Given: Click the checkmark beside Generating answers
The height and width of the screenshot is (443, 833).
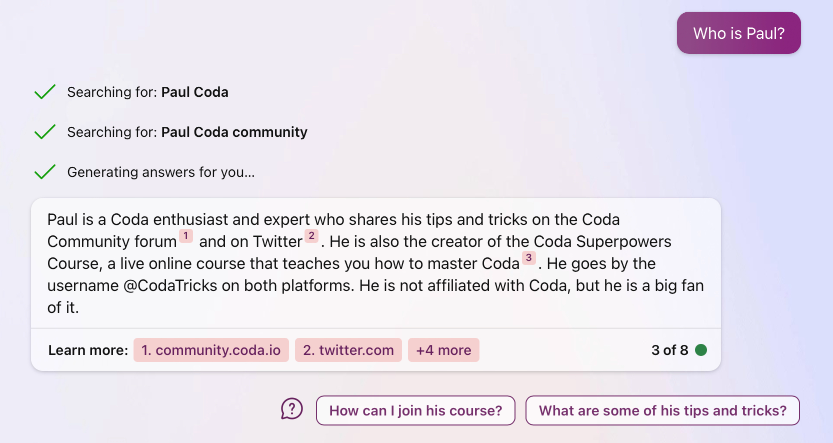Looking at the screenshot, I should coord(45,172).
